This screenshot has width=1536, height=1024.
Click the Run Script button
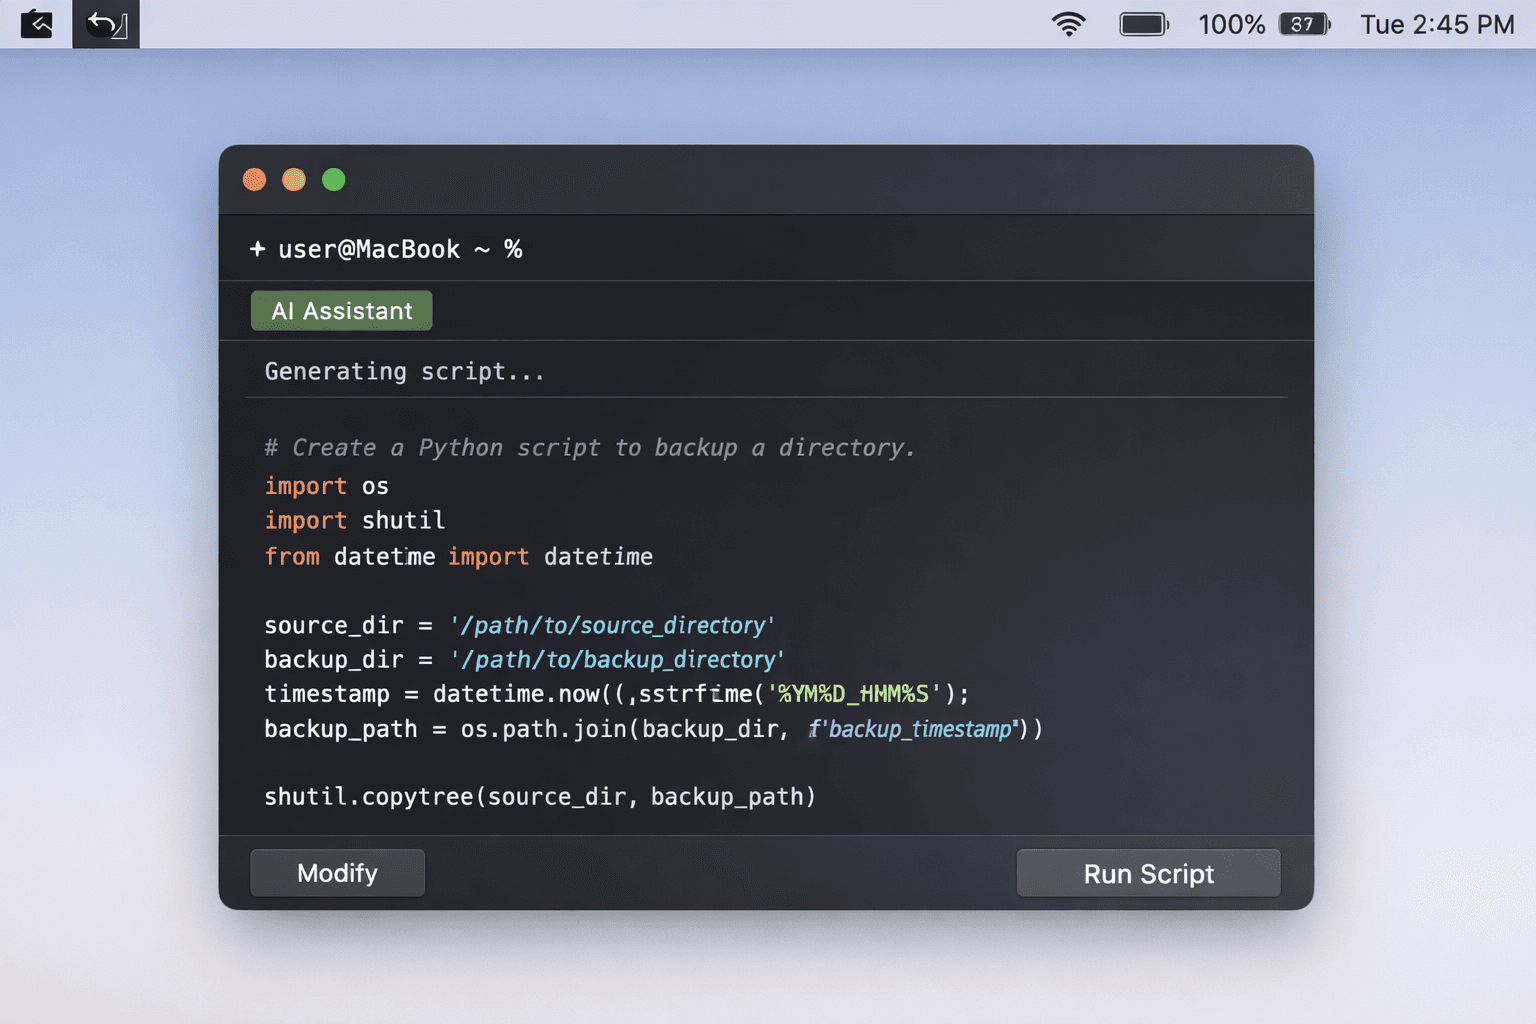1148,873
